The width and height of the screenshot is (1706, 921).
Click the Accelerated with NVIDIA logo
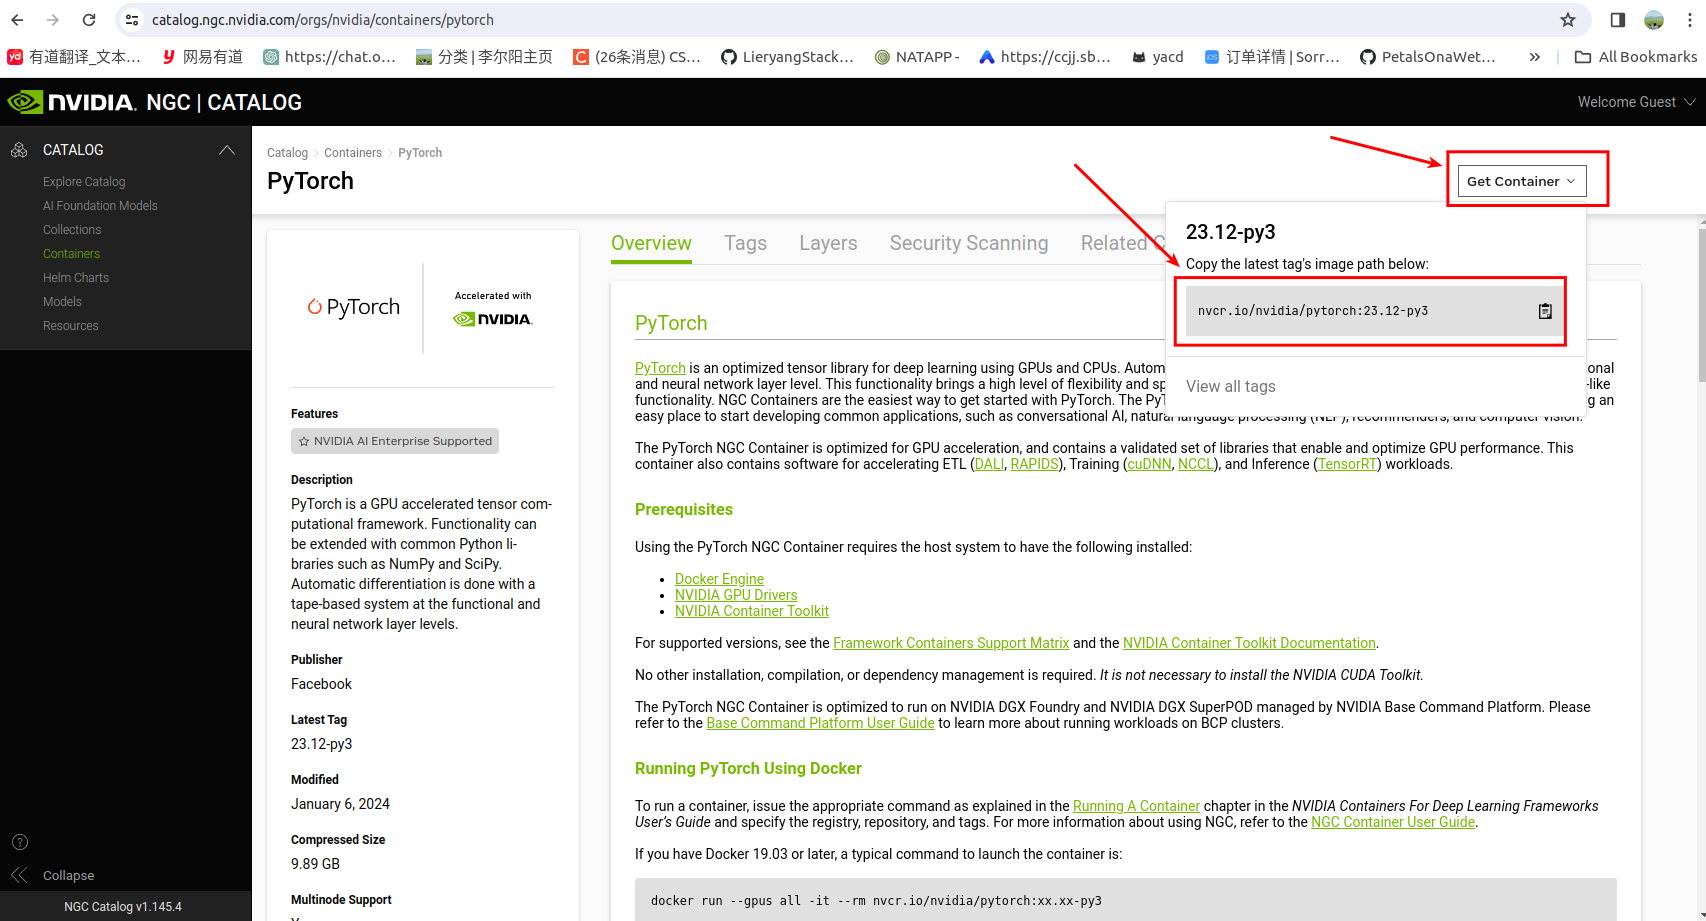[493, 310]
